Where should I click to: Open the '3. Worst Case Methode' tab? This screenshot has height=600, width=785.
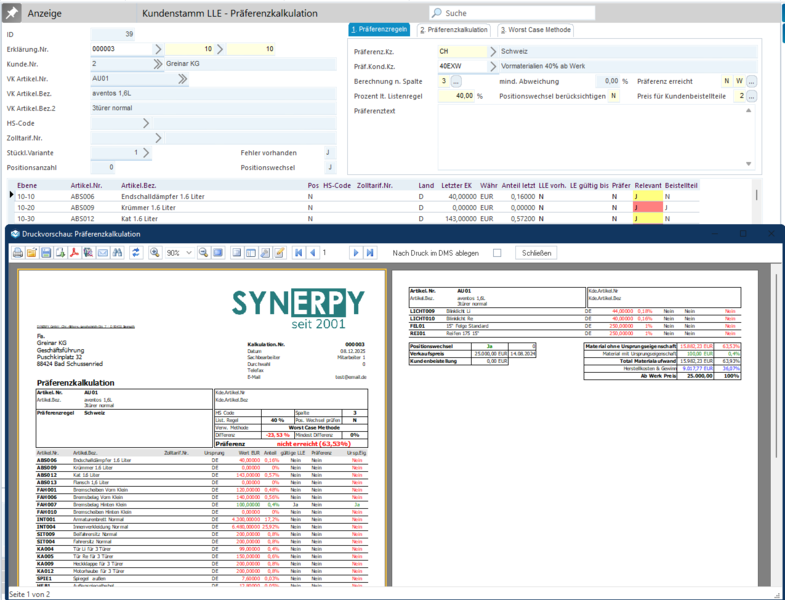[535, 30]
